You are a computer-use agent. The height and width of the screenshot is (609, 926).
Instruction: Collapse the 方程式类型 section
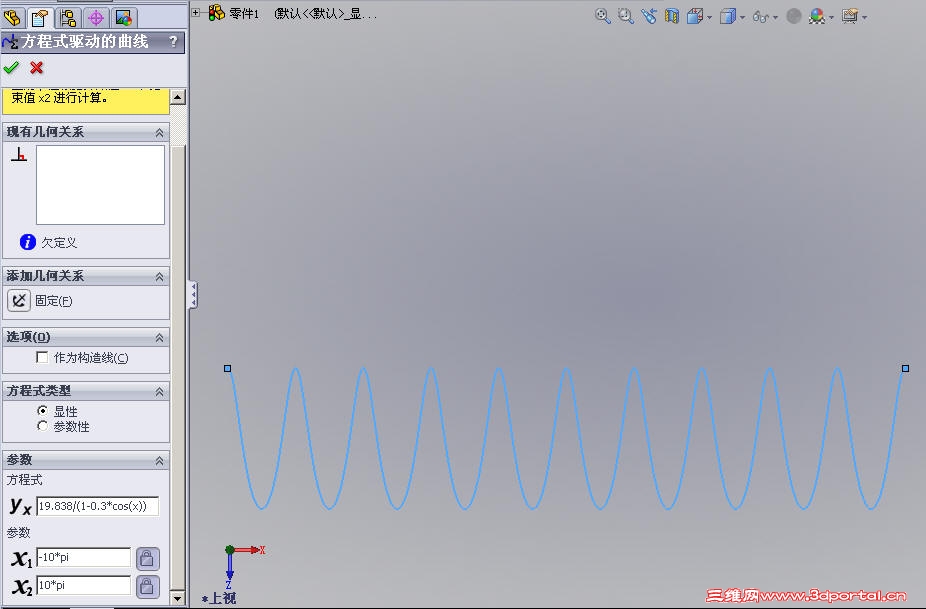159,392
